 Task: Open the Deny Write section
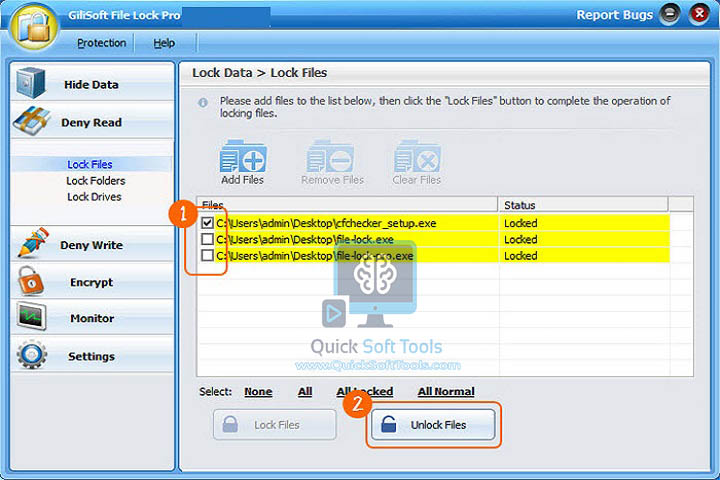click(92, 243)
